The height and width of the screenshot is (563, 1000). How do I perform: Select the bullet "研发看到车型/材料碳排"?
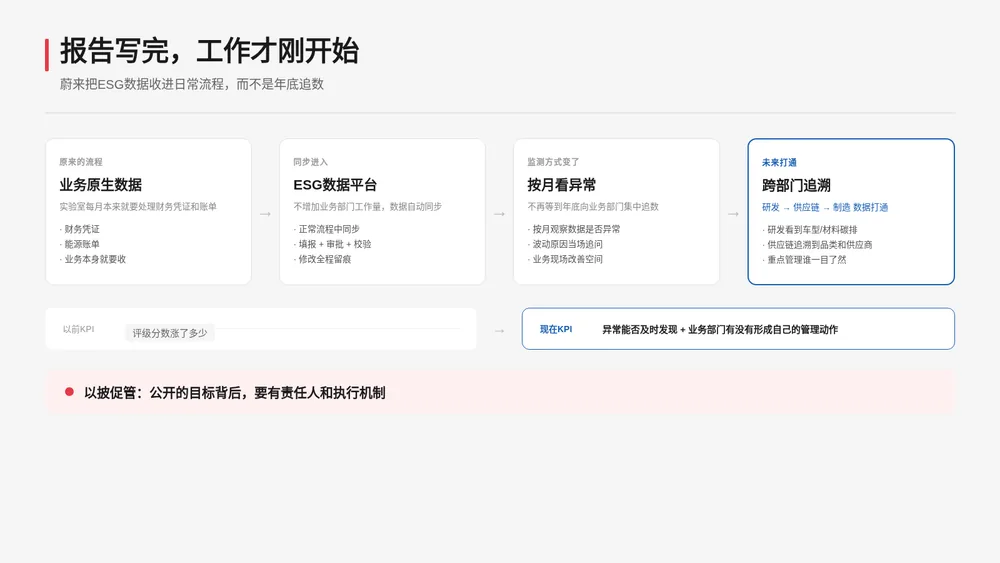[x=812, y=230]
